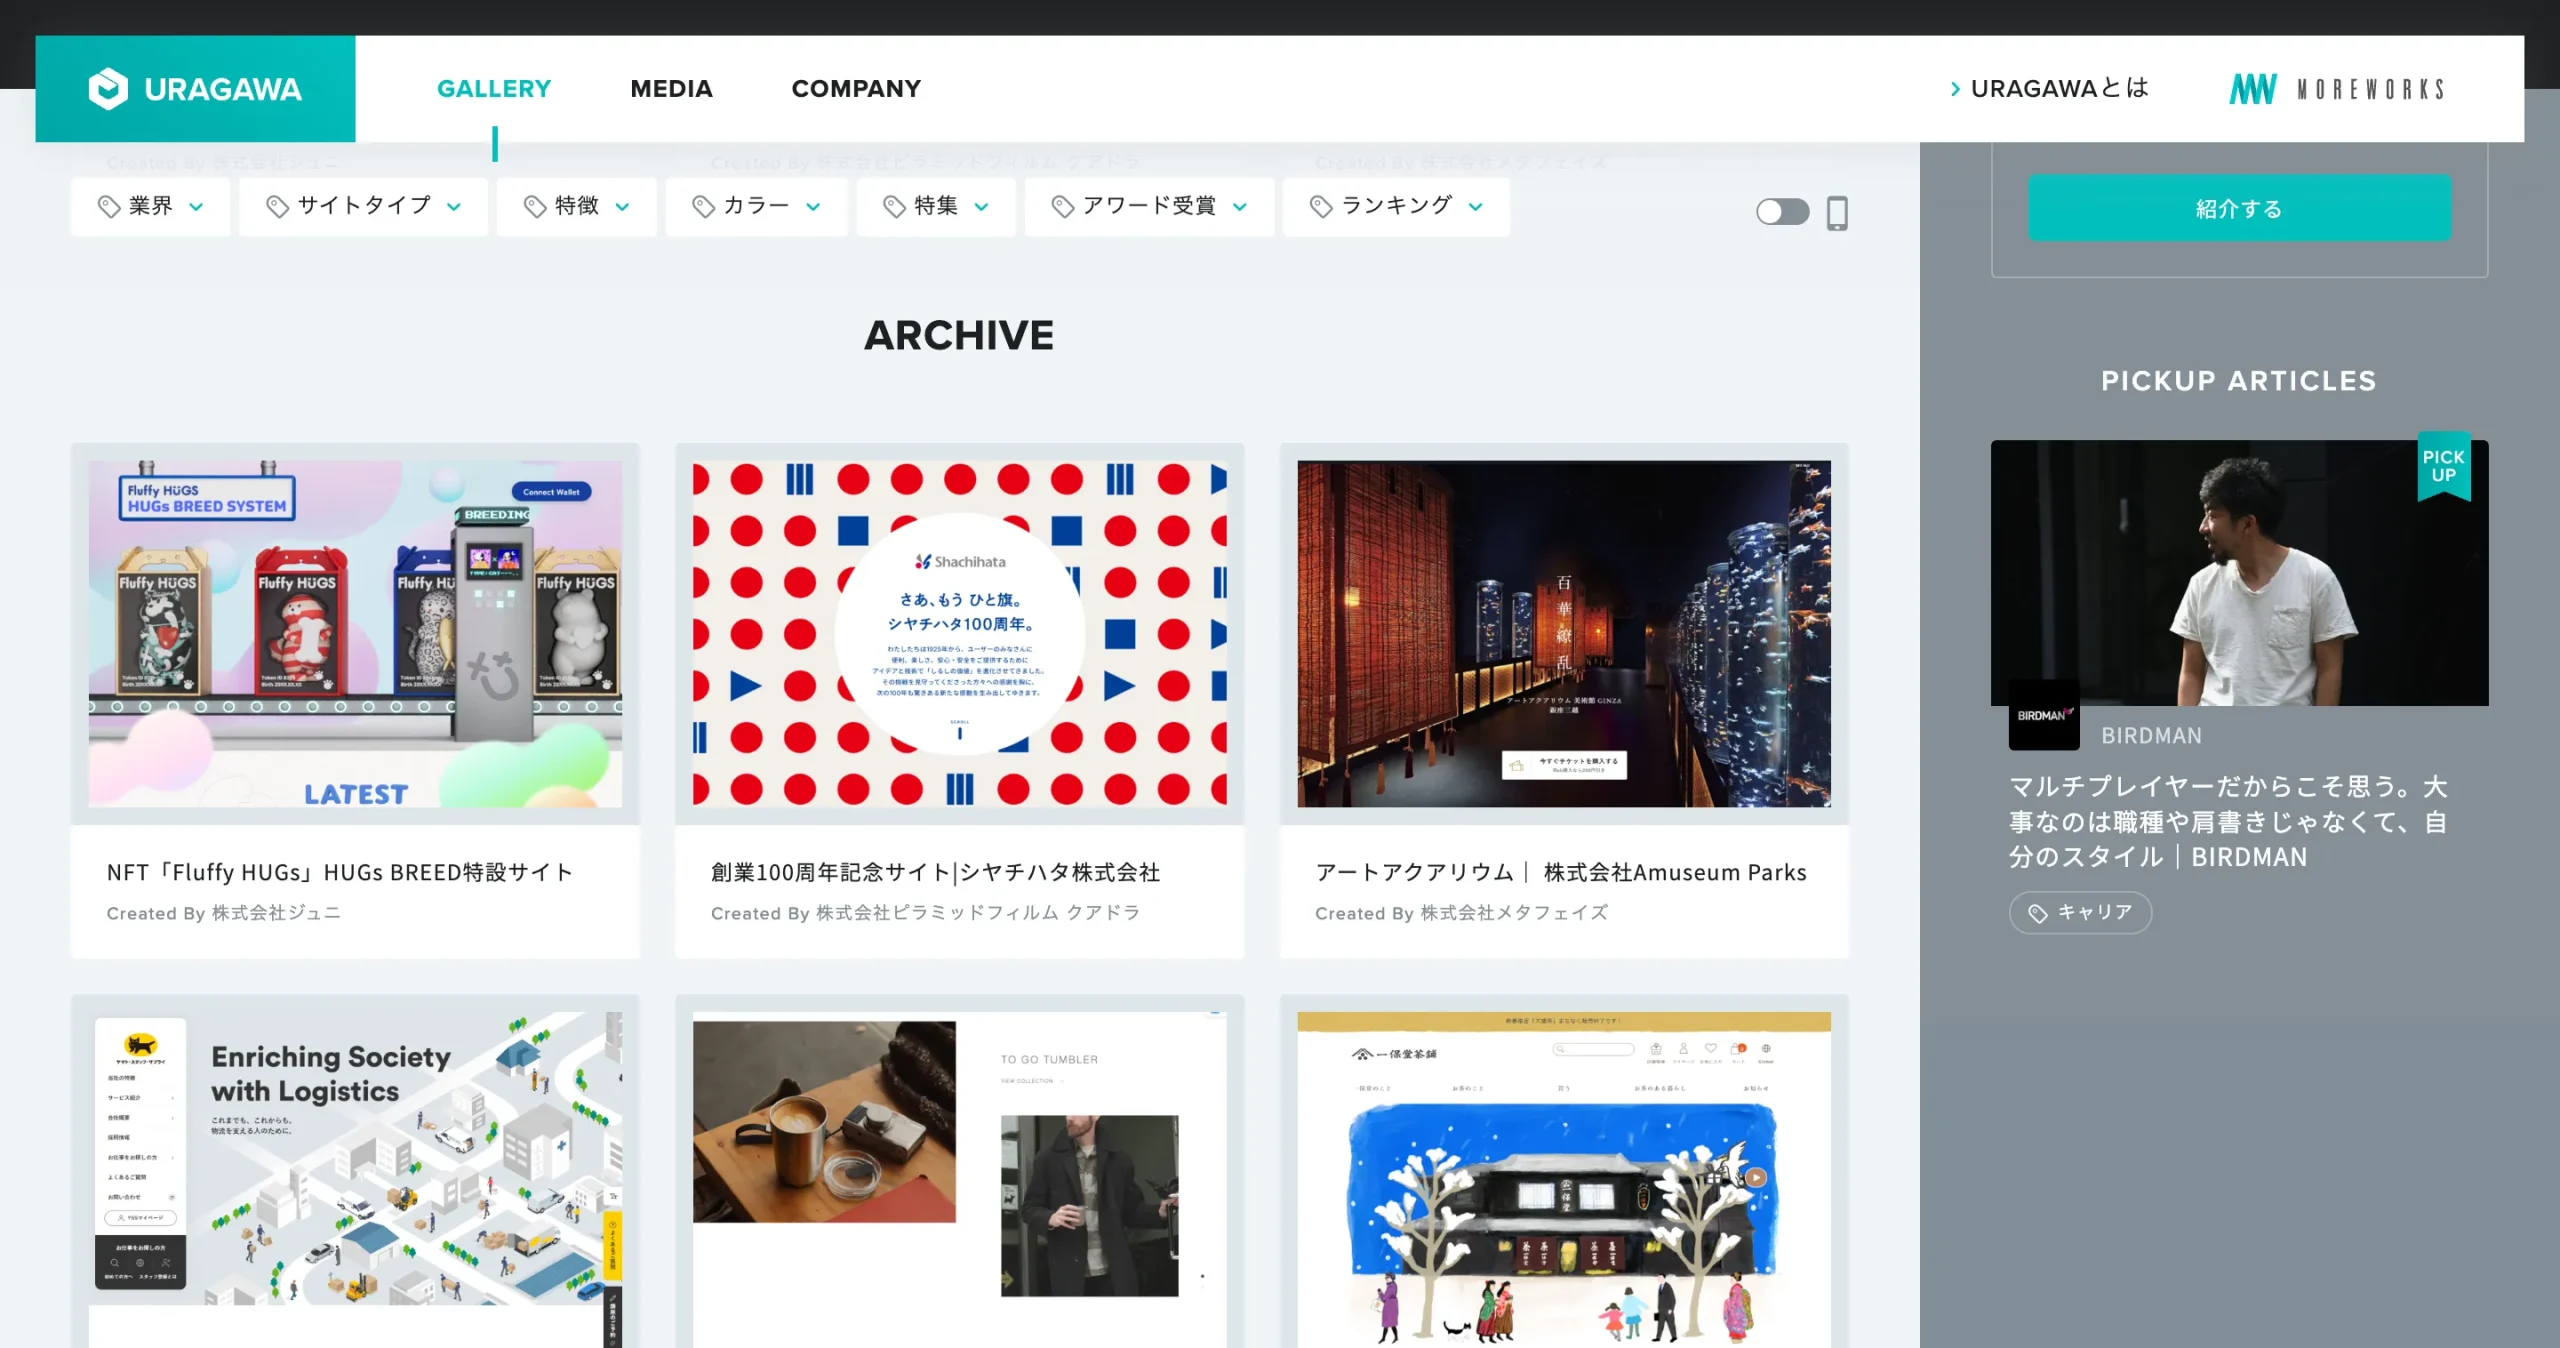This screenshot has height=1348, width=2560.
Task: Open the COMPANY nav tab
Action: tap(856, 89)
